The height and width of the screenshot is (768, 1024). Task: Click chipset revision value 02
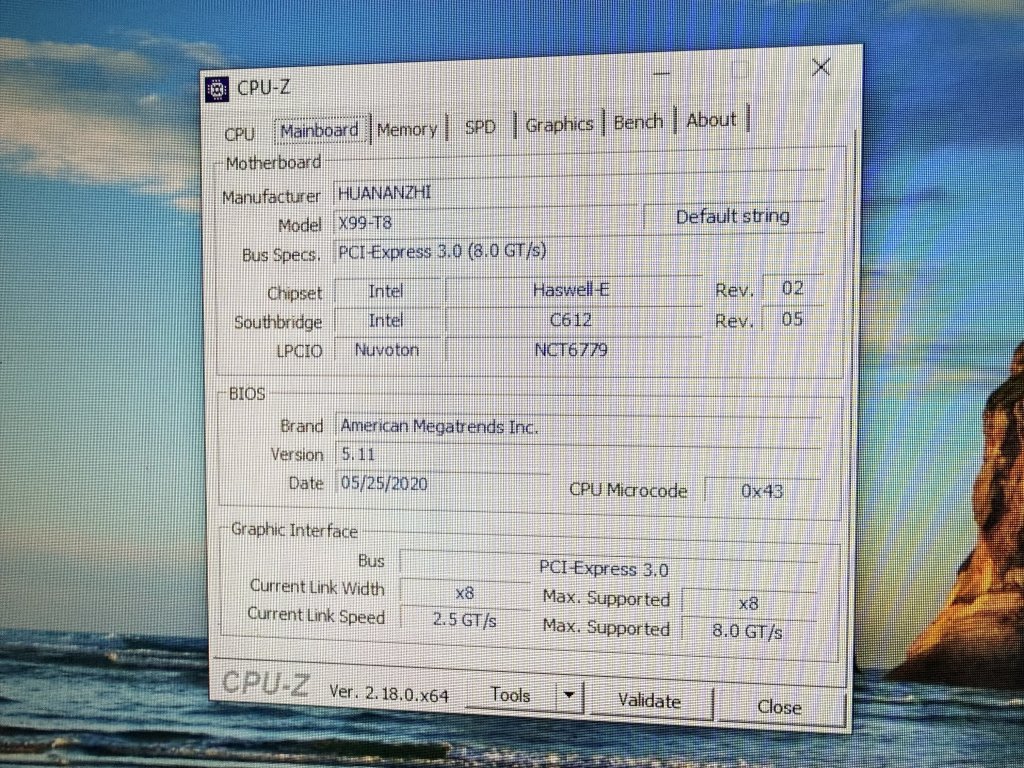click(x=792, y=288)
